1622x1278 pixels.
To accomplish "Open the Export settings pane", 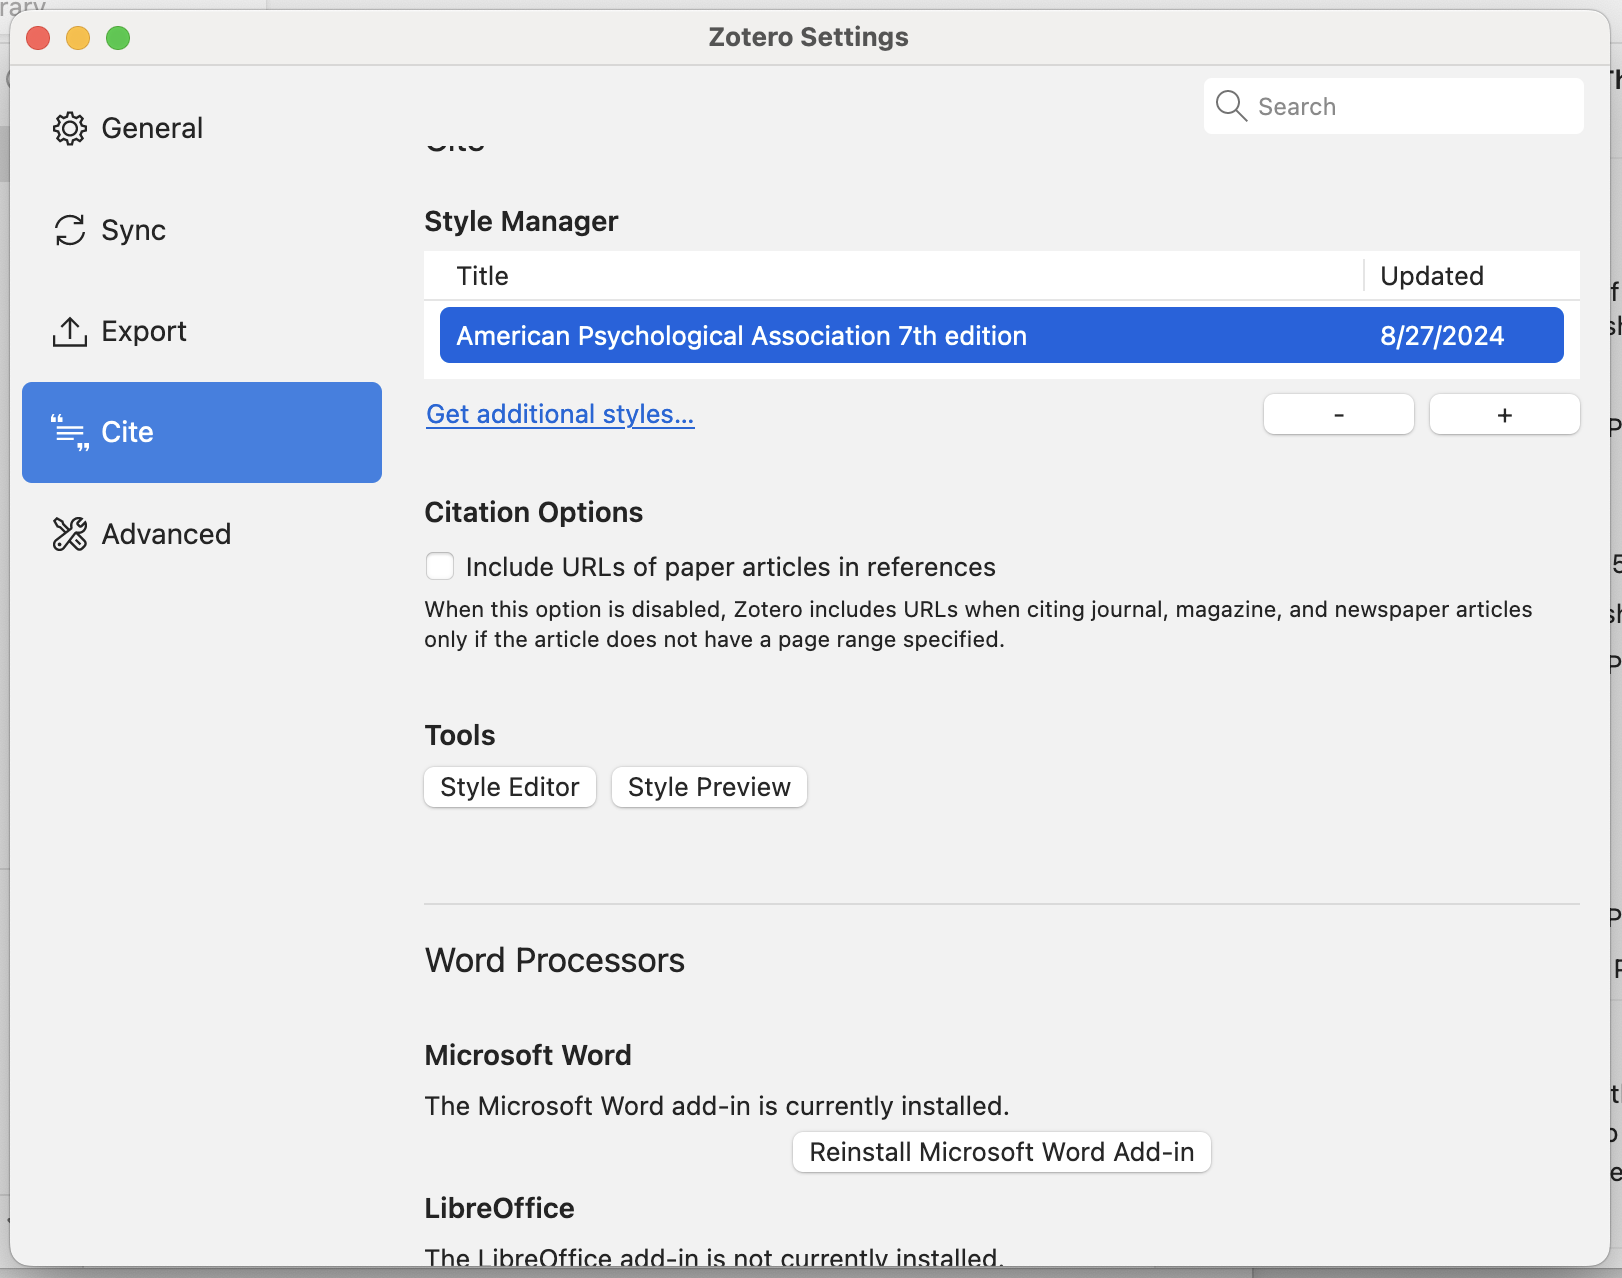I will click(202, 331).
